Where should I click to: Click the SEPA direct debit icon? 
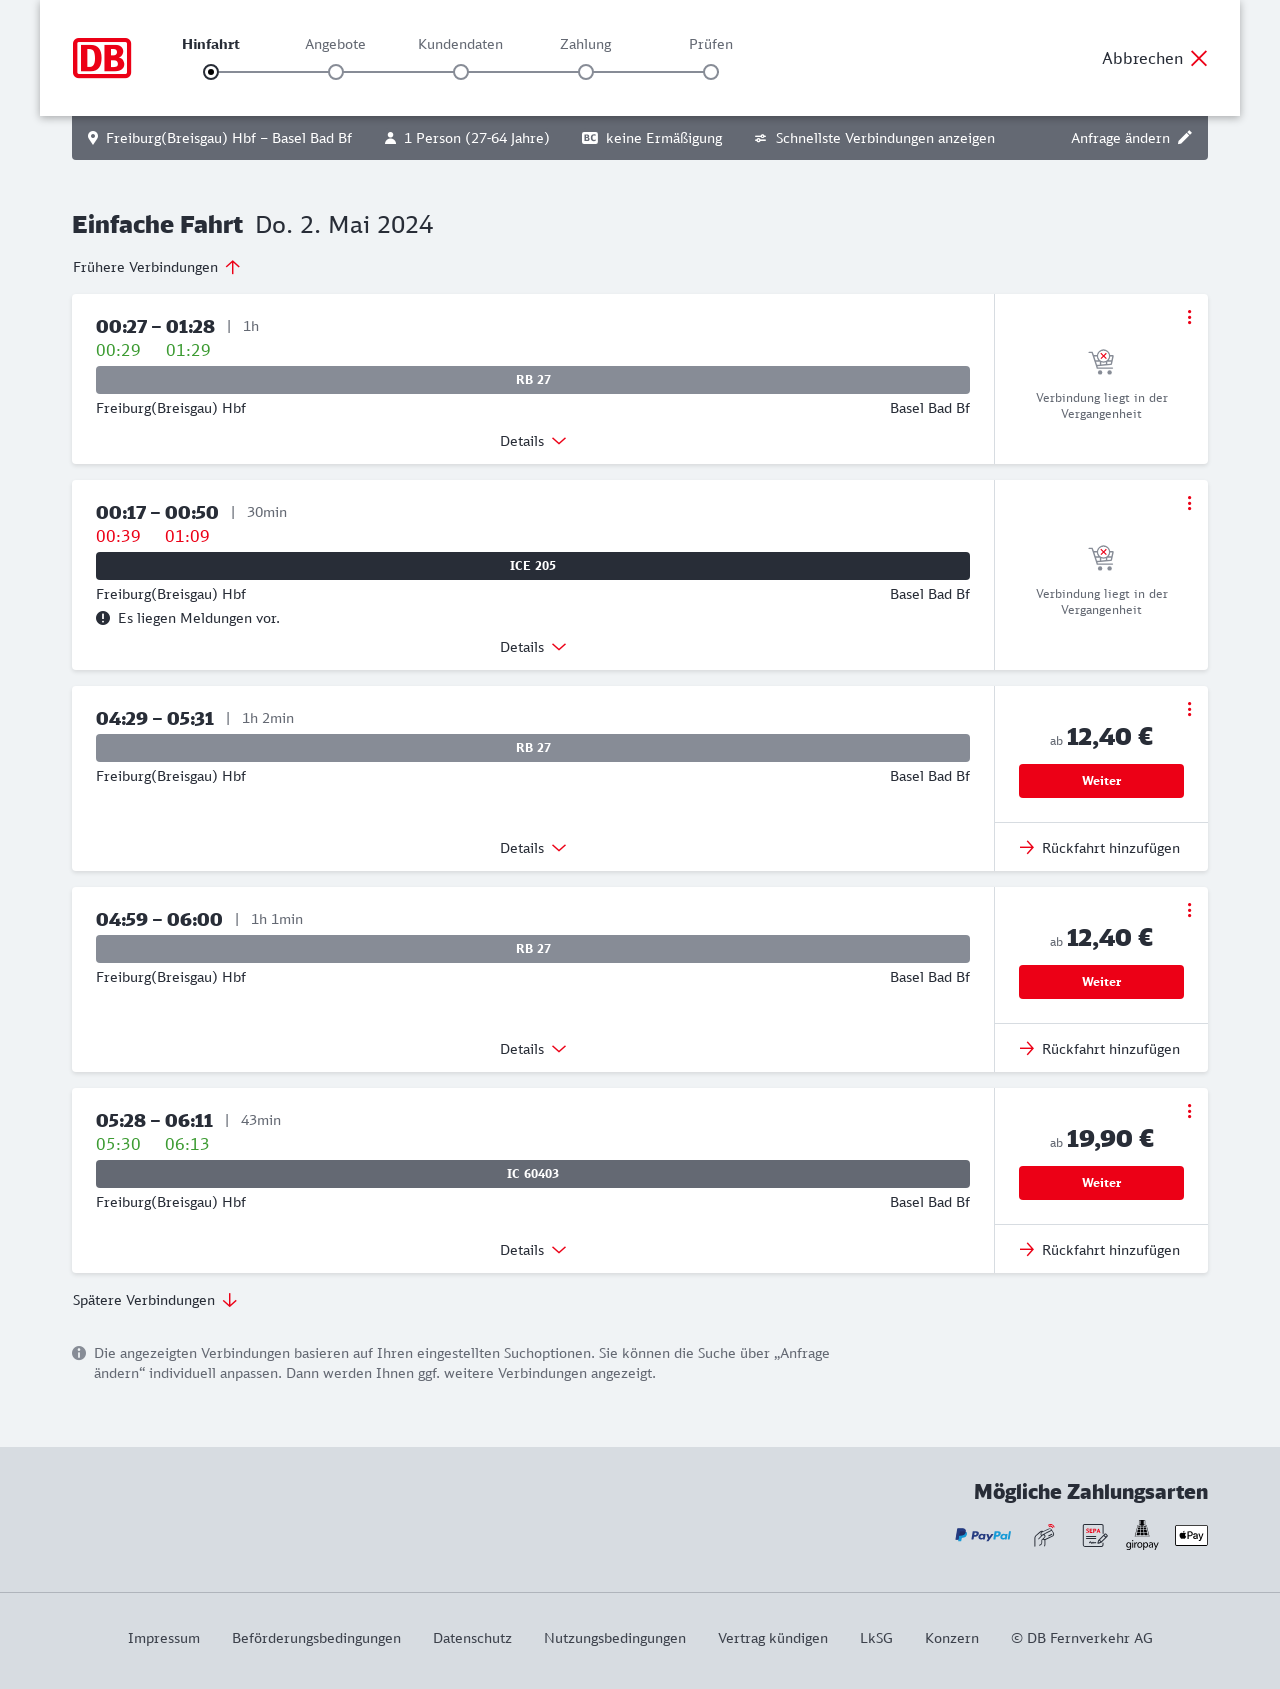pyautogui.click(x=1095, y=1535)
